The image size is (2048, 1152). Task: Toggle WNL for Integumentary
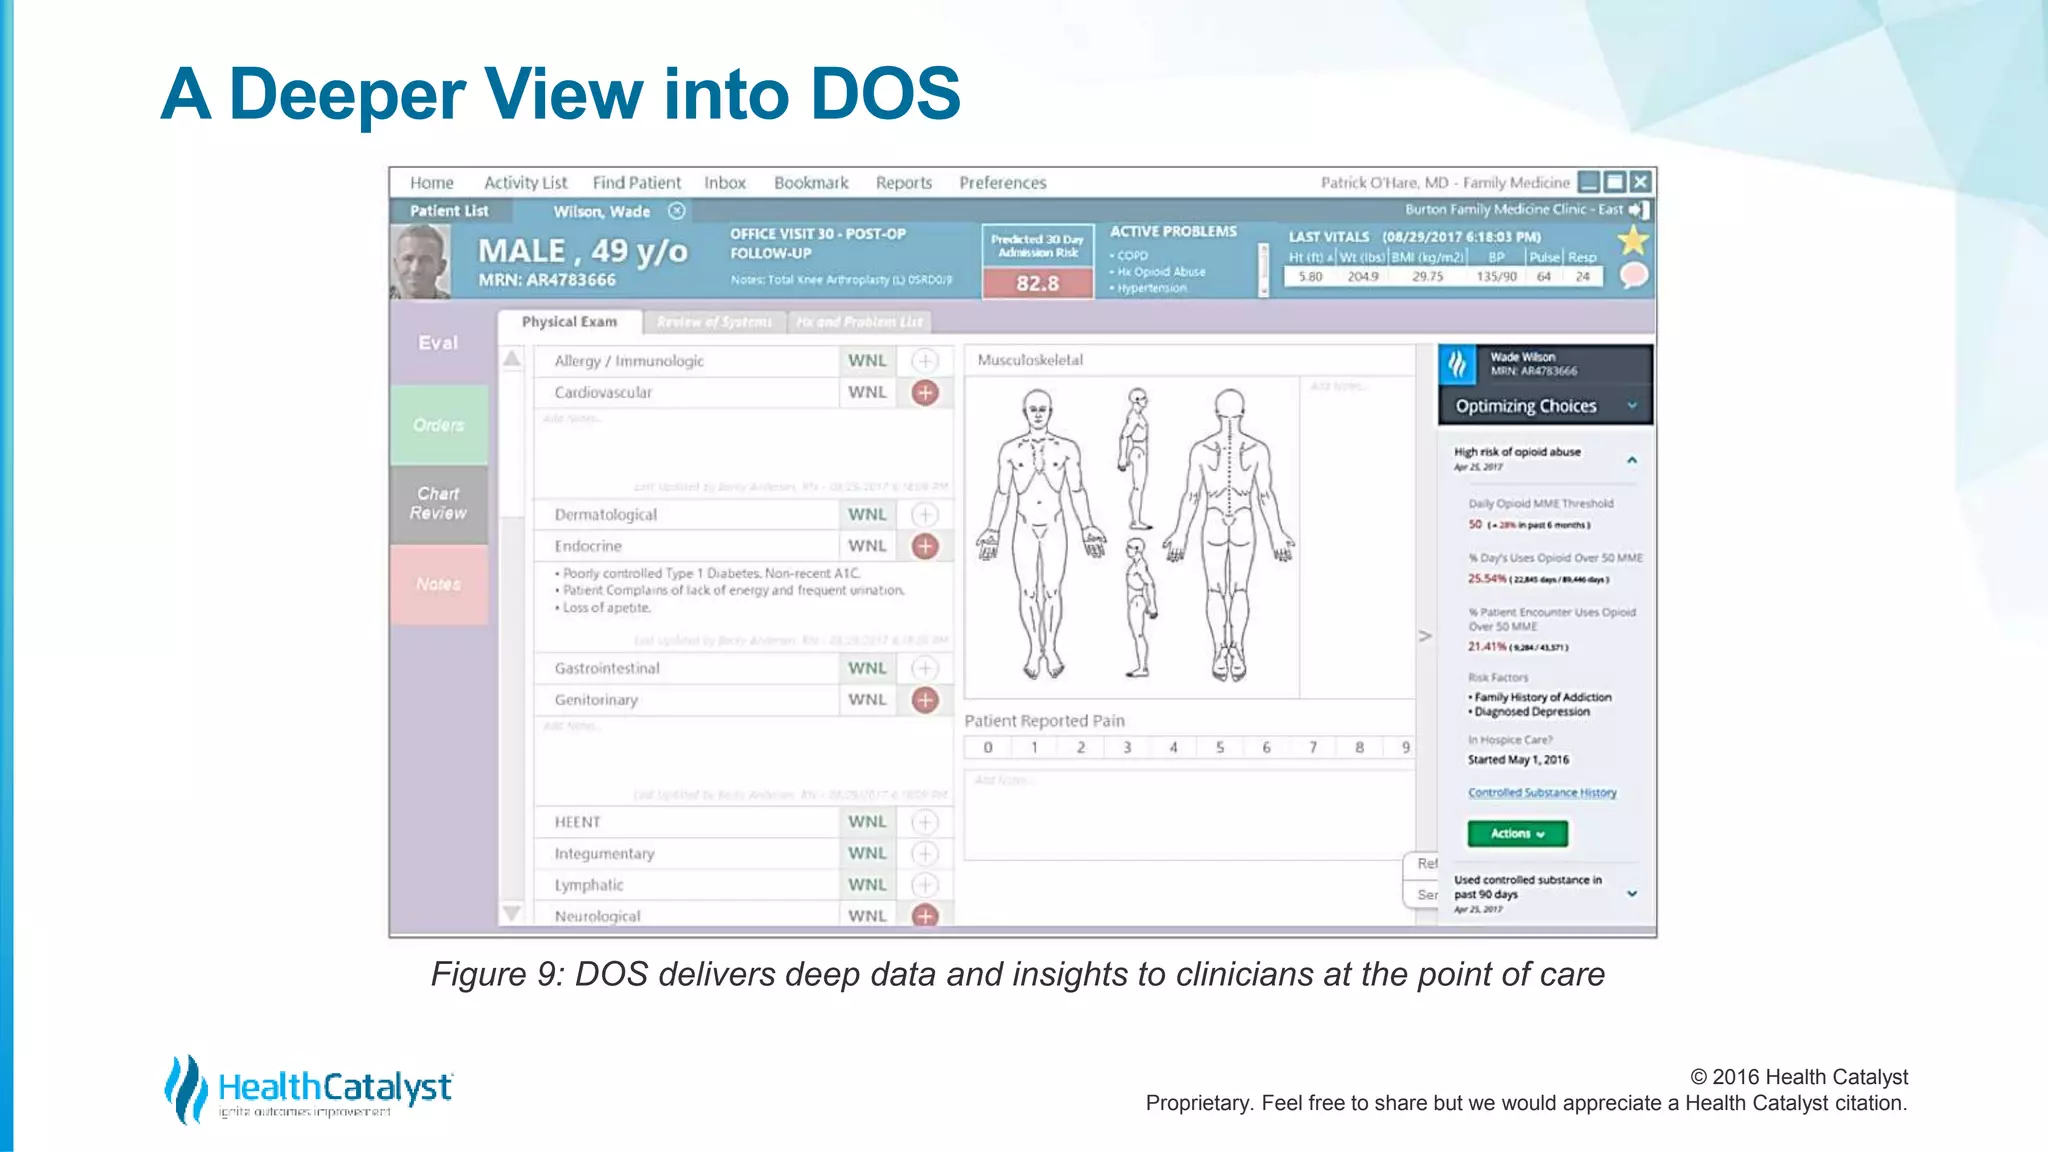867,854
